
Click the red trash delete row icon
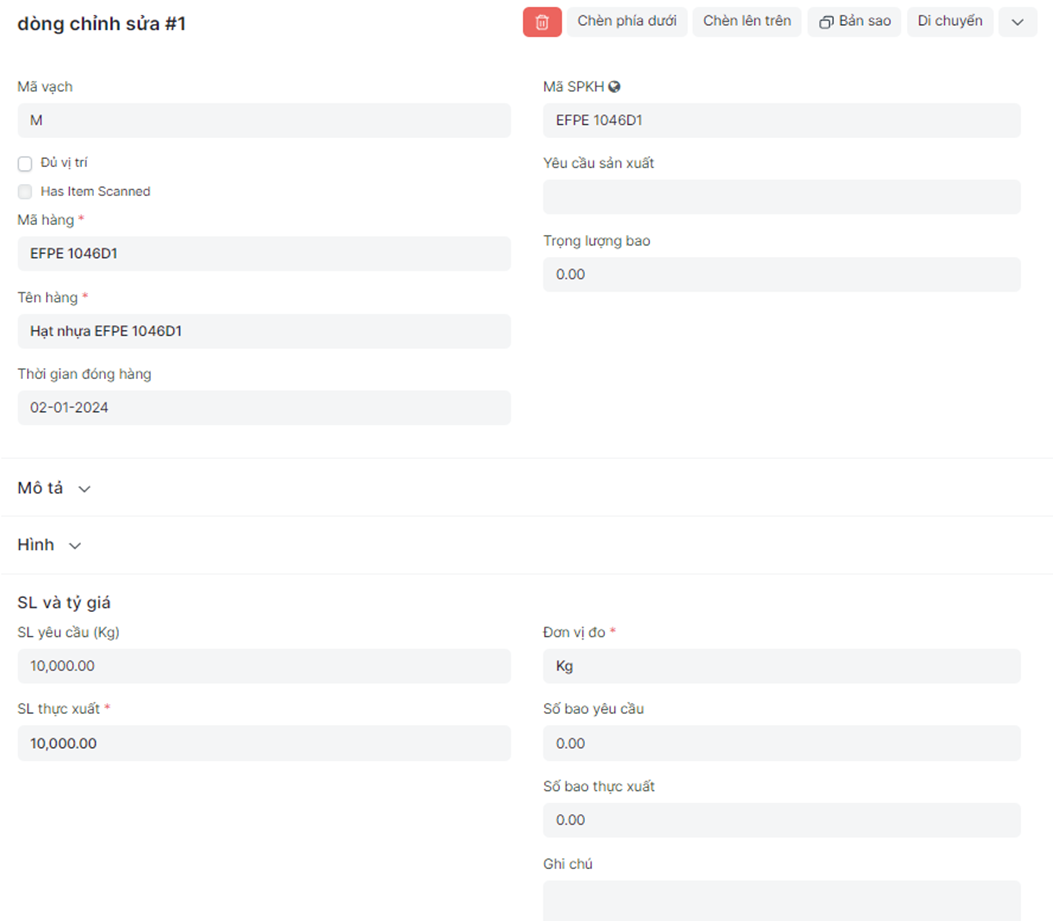pyautogui.click(x=542, y=22)
